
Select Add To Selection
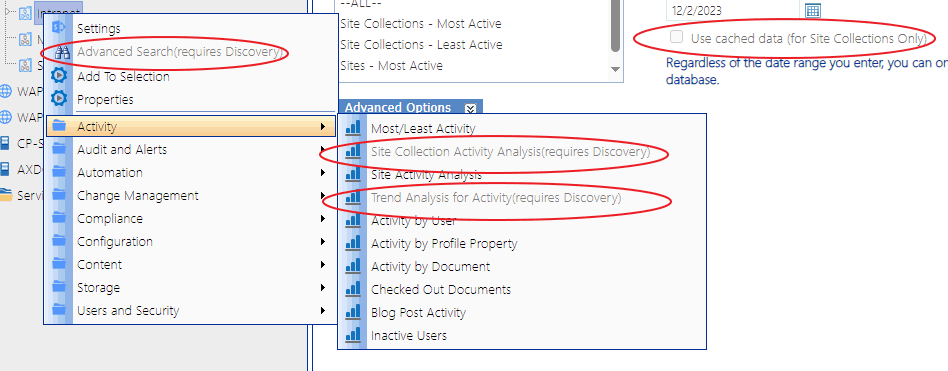pos(123,77)
